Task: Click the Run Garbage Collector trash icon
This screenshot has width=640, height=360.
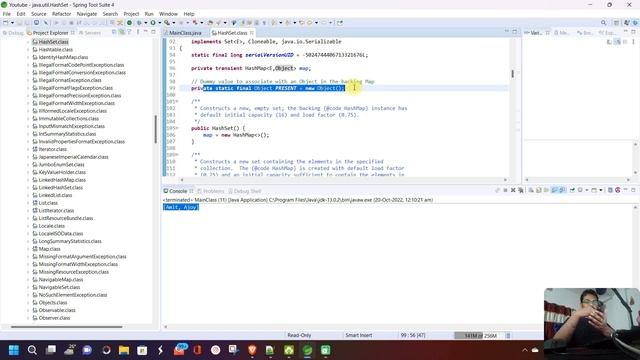Action: [508, 336]
